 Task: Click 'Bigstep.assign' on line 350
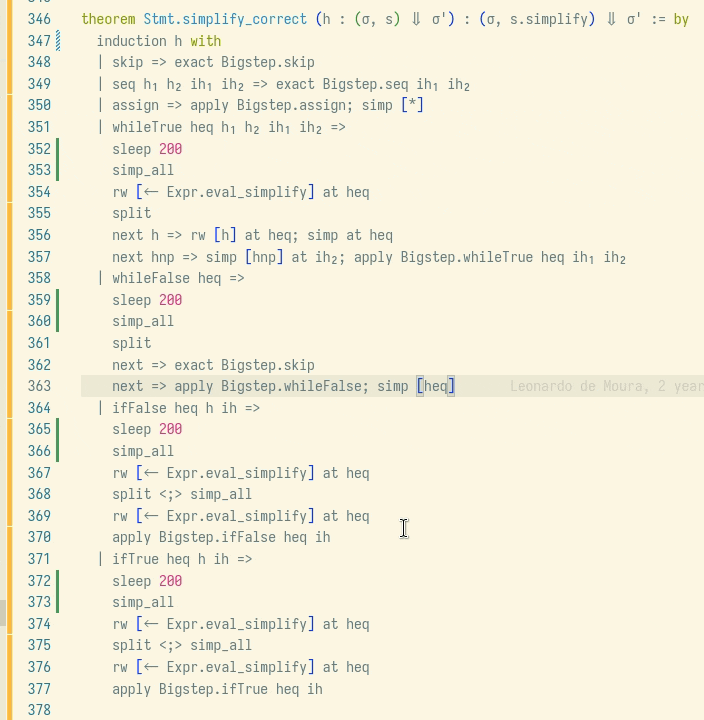click(295, 106)
